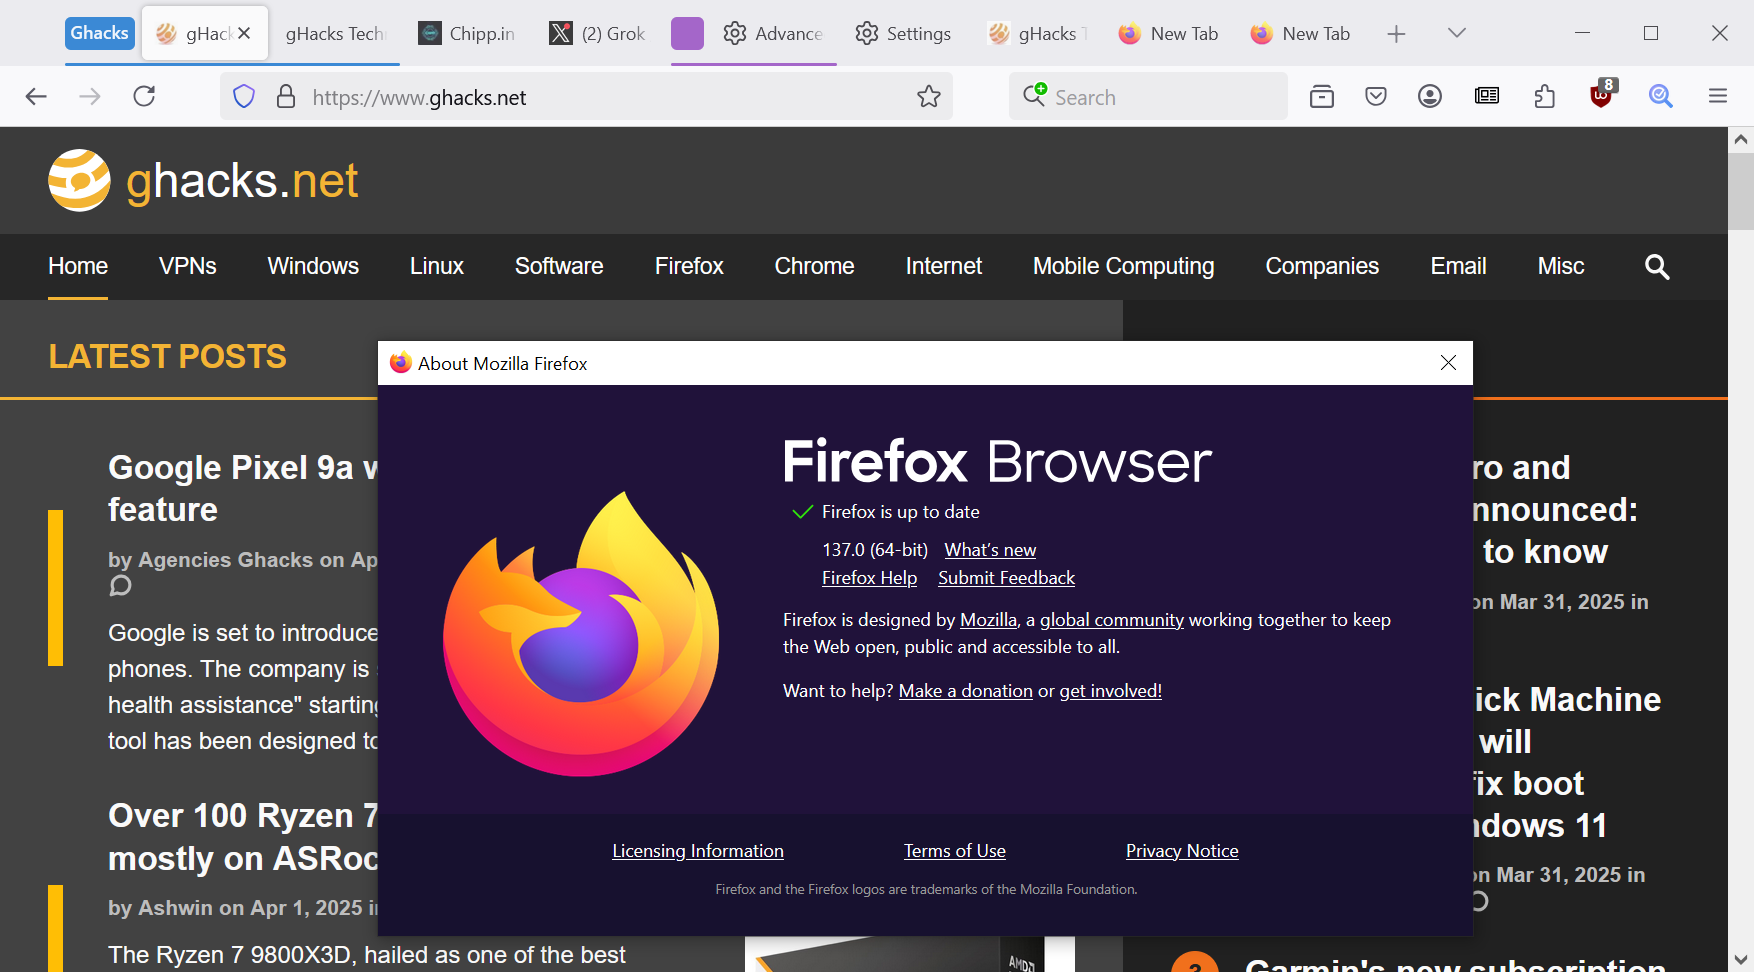This screenshot has width=1754, height=972.
Task: Open a new tab with plus button
Action: tap(1396, 34)
